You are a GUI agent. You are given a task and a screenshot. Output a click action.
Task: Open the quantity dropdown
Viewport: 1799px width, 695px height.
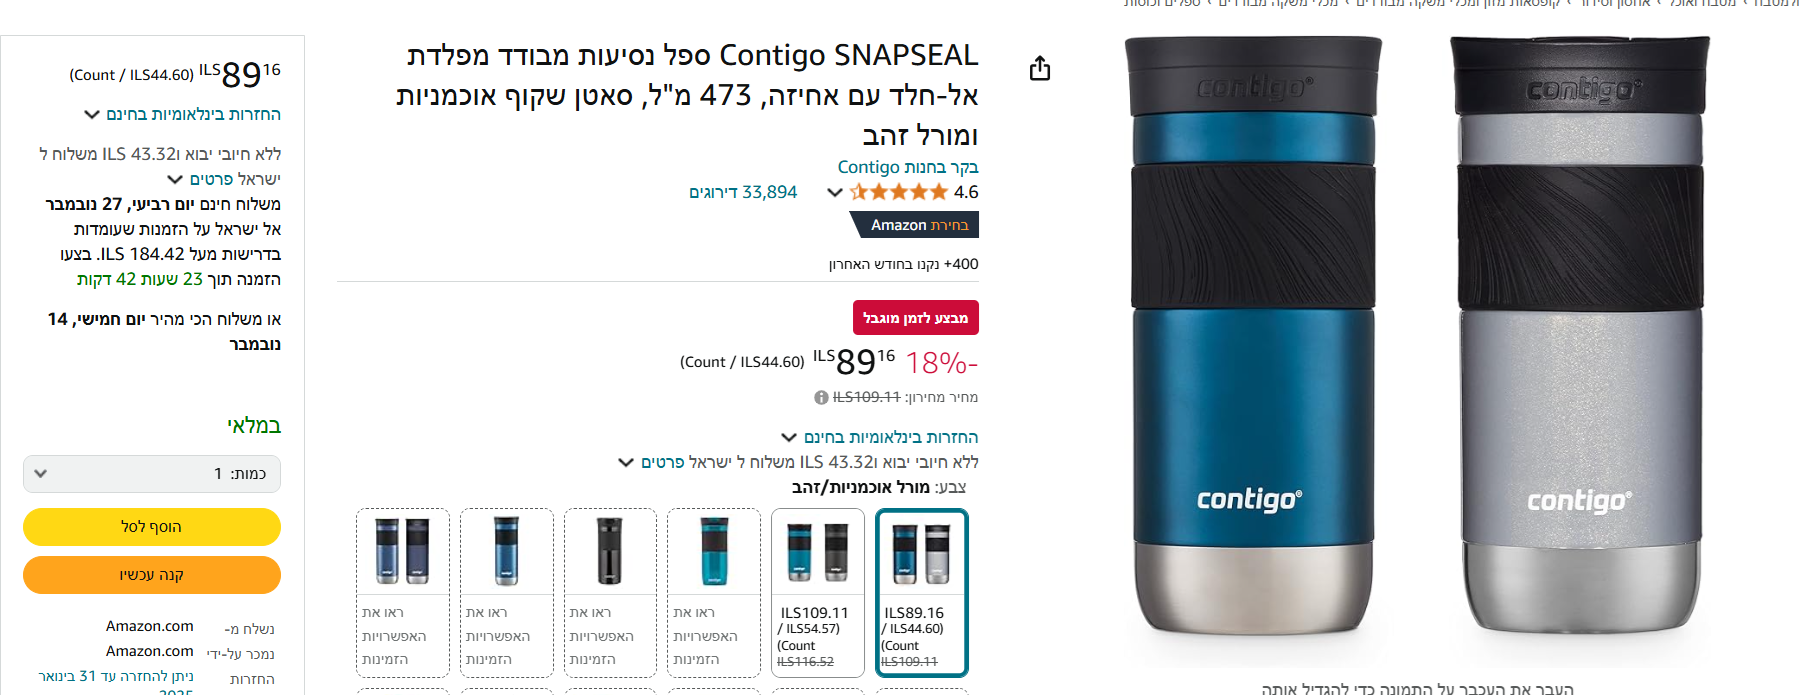pos(152,474)
